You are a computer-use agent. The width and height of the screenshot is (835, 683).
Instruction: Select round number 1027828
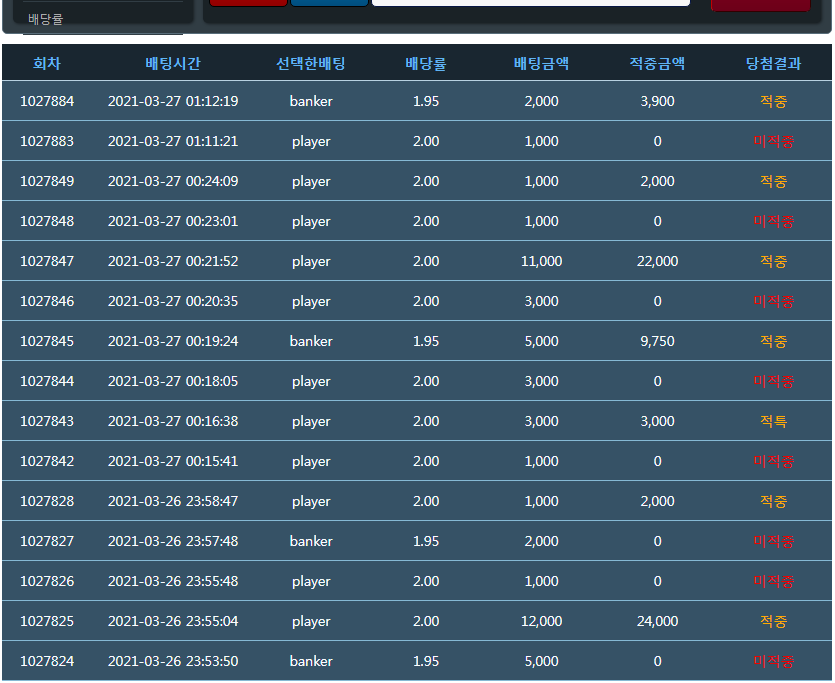[x=47, y=501]
